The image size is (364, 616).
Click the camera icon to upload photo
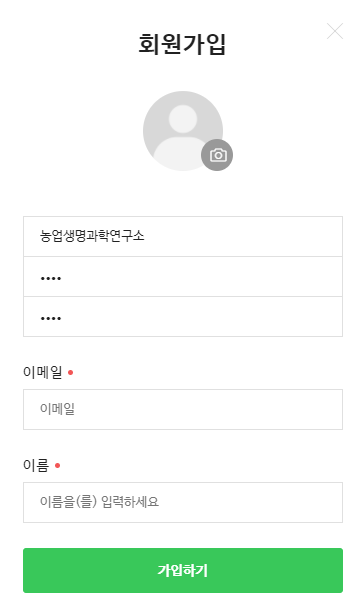click(x=217, y=155)
